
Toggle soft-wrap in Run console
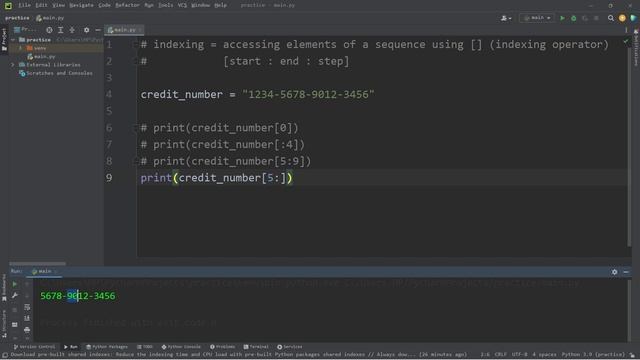pyautogui.click(x=27, y=307)
